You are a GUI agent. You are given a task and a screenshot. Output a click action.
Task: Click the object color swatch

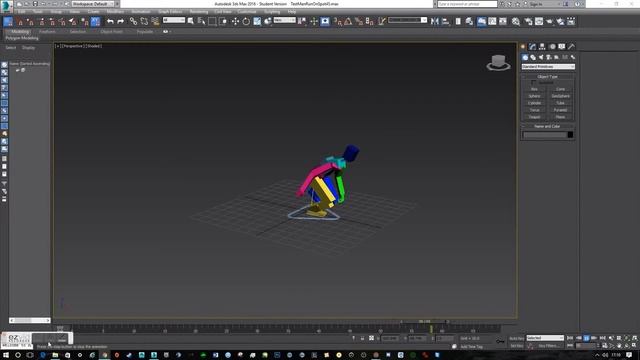click(570, 135)
